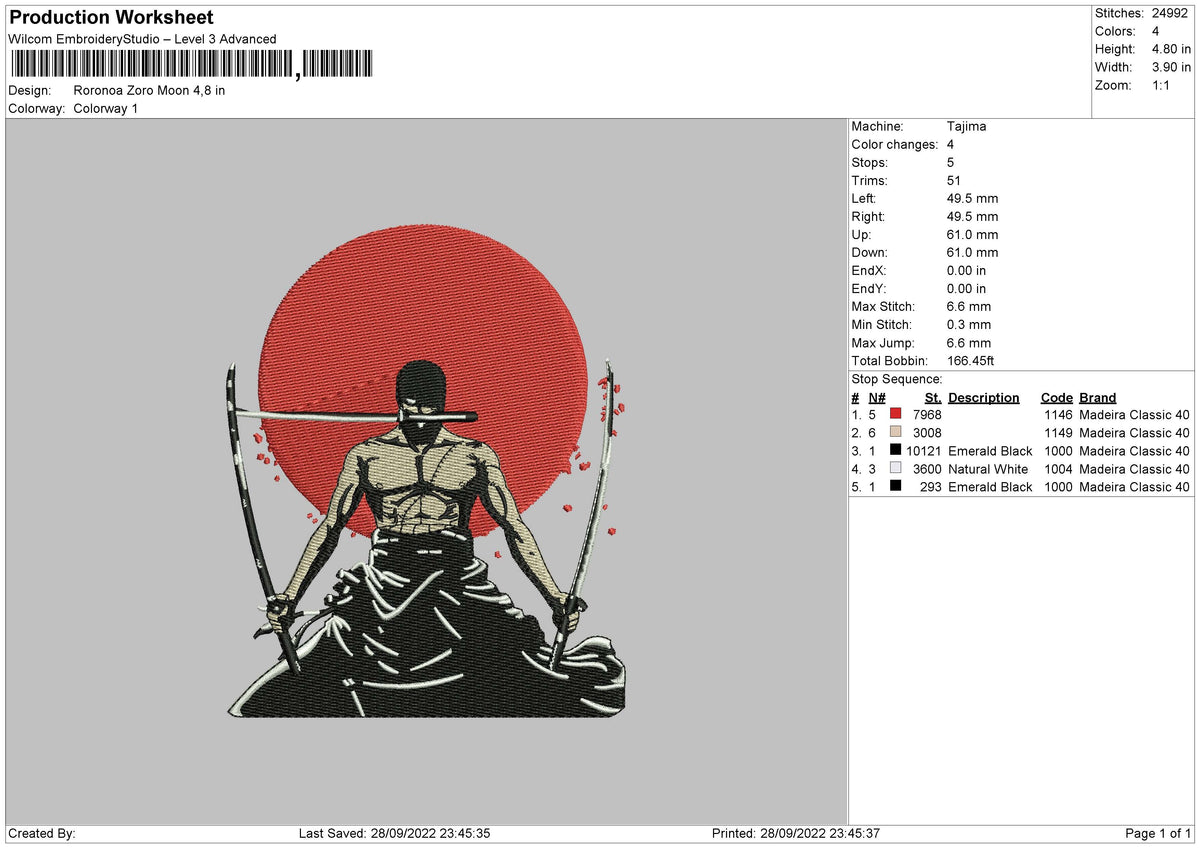Select the Colorway 1 value
The height and width of the screenshot is (848, 1200).
108,109
